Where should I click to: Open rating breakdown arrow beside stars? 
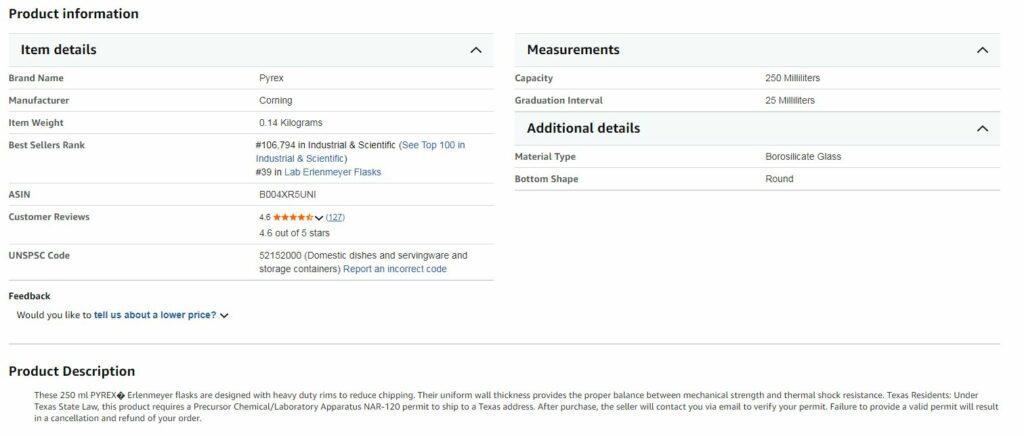coord(319,218)
